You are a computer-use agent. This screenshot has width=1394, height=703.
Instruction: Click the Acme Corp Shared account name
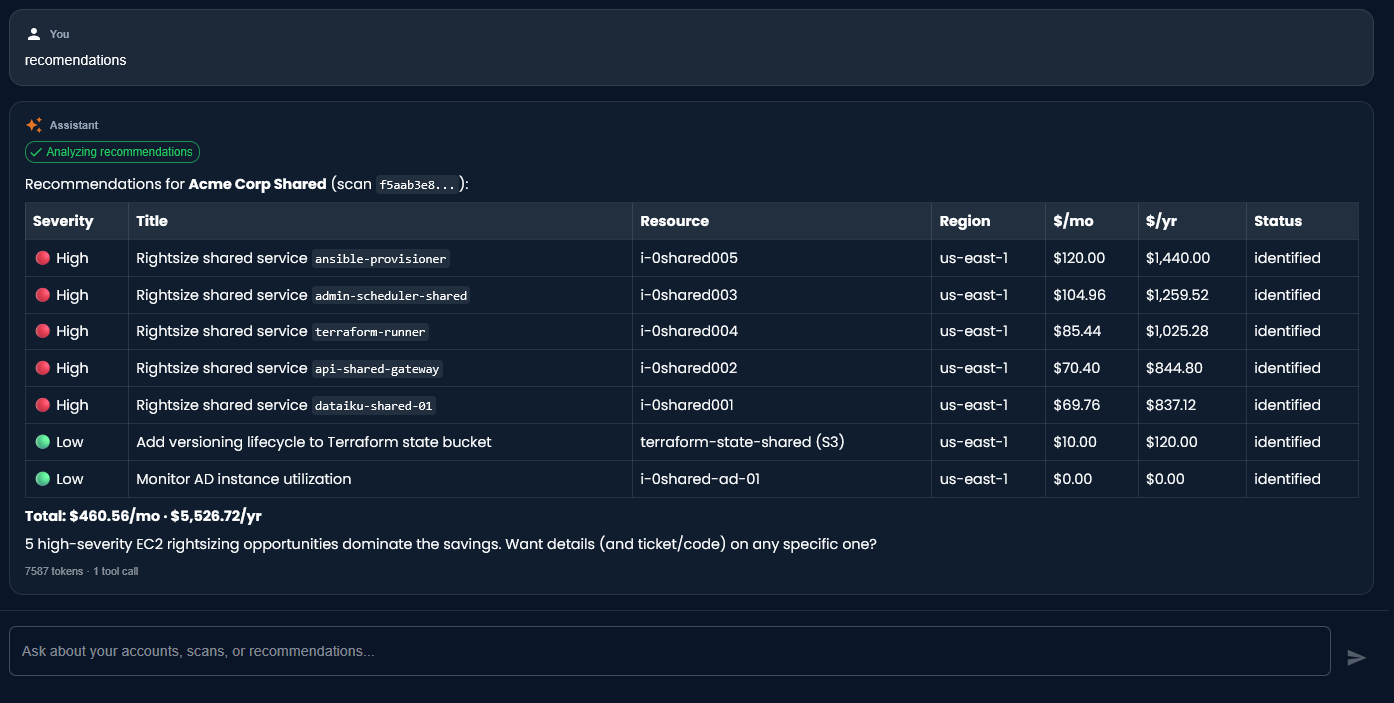click(257, 184)
